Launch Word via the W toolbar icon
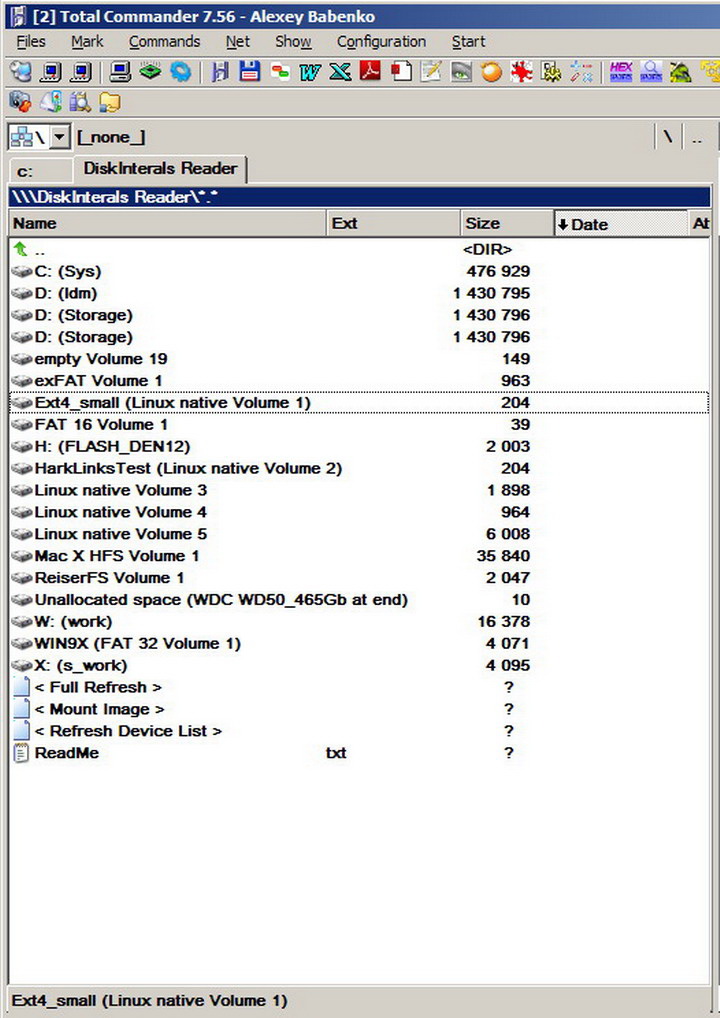 (x=310, y=71)
